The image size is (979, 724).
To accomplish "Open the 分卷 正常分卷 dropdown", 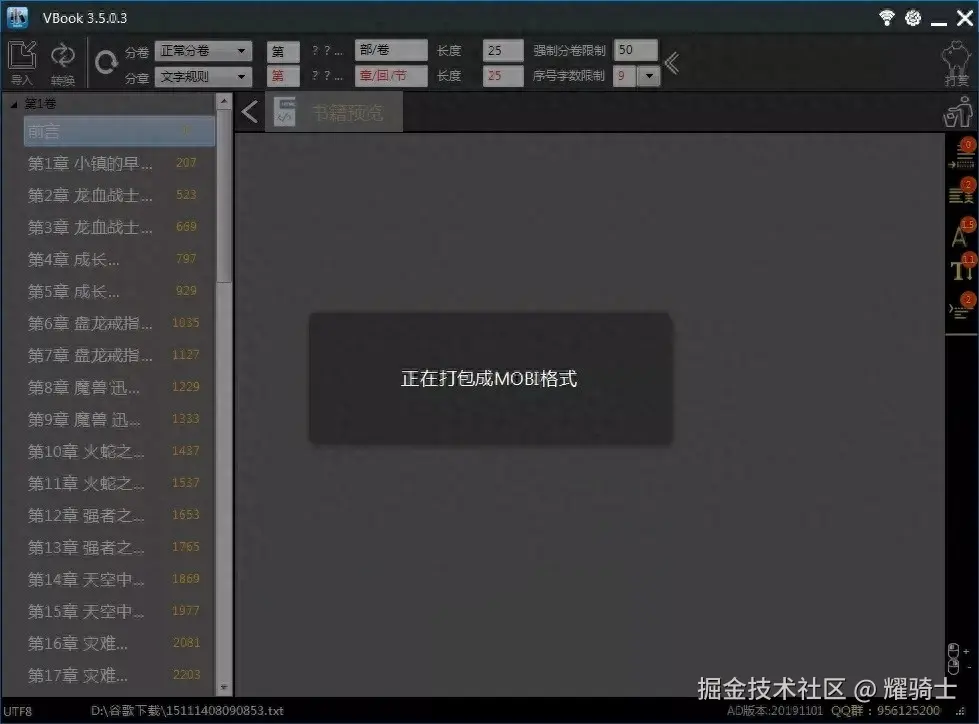I will [x=204, y=51].
